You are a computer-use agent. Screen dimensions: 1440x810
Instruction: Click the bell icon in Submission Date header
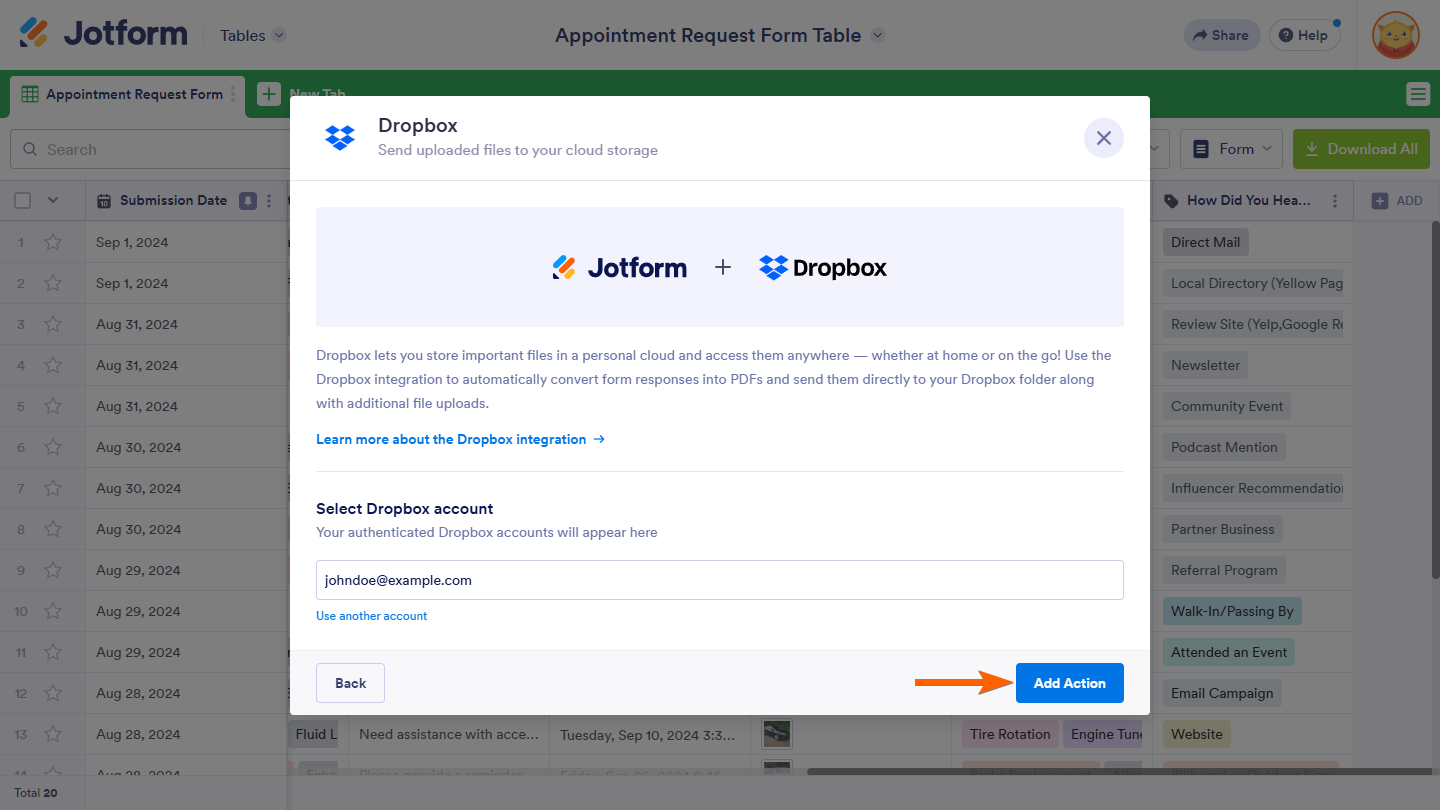(x=248, y=201)
